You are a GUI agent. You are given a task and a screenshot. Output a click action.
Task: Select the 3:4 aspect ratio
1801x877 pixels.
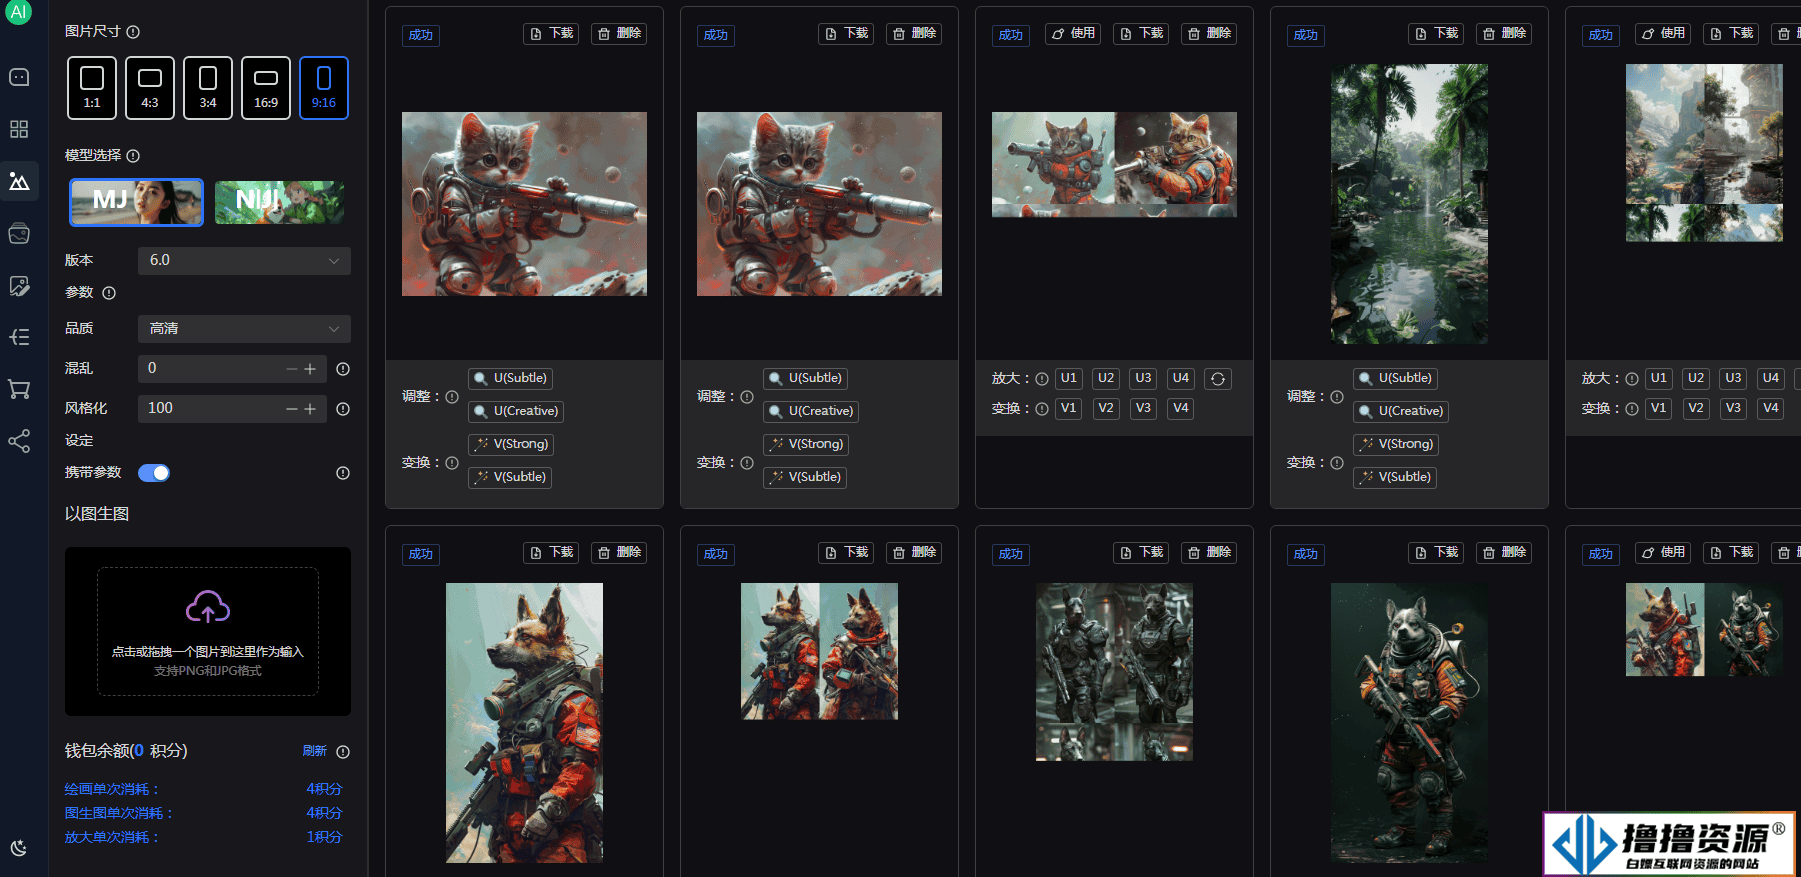tap(208, 88)
